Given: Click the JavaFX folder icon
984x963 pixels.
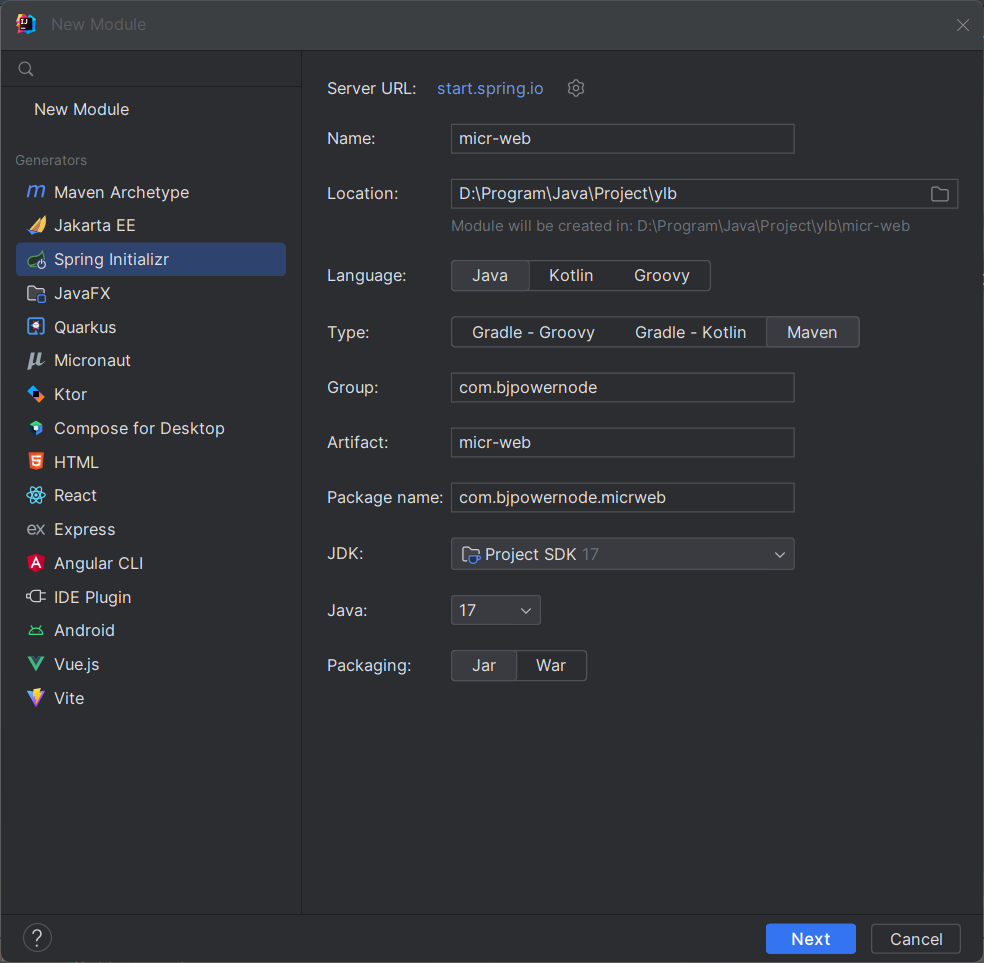Looking at the screenshot, I should [36, 293].
